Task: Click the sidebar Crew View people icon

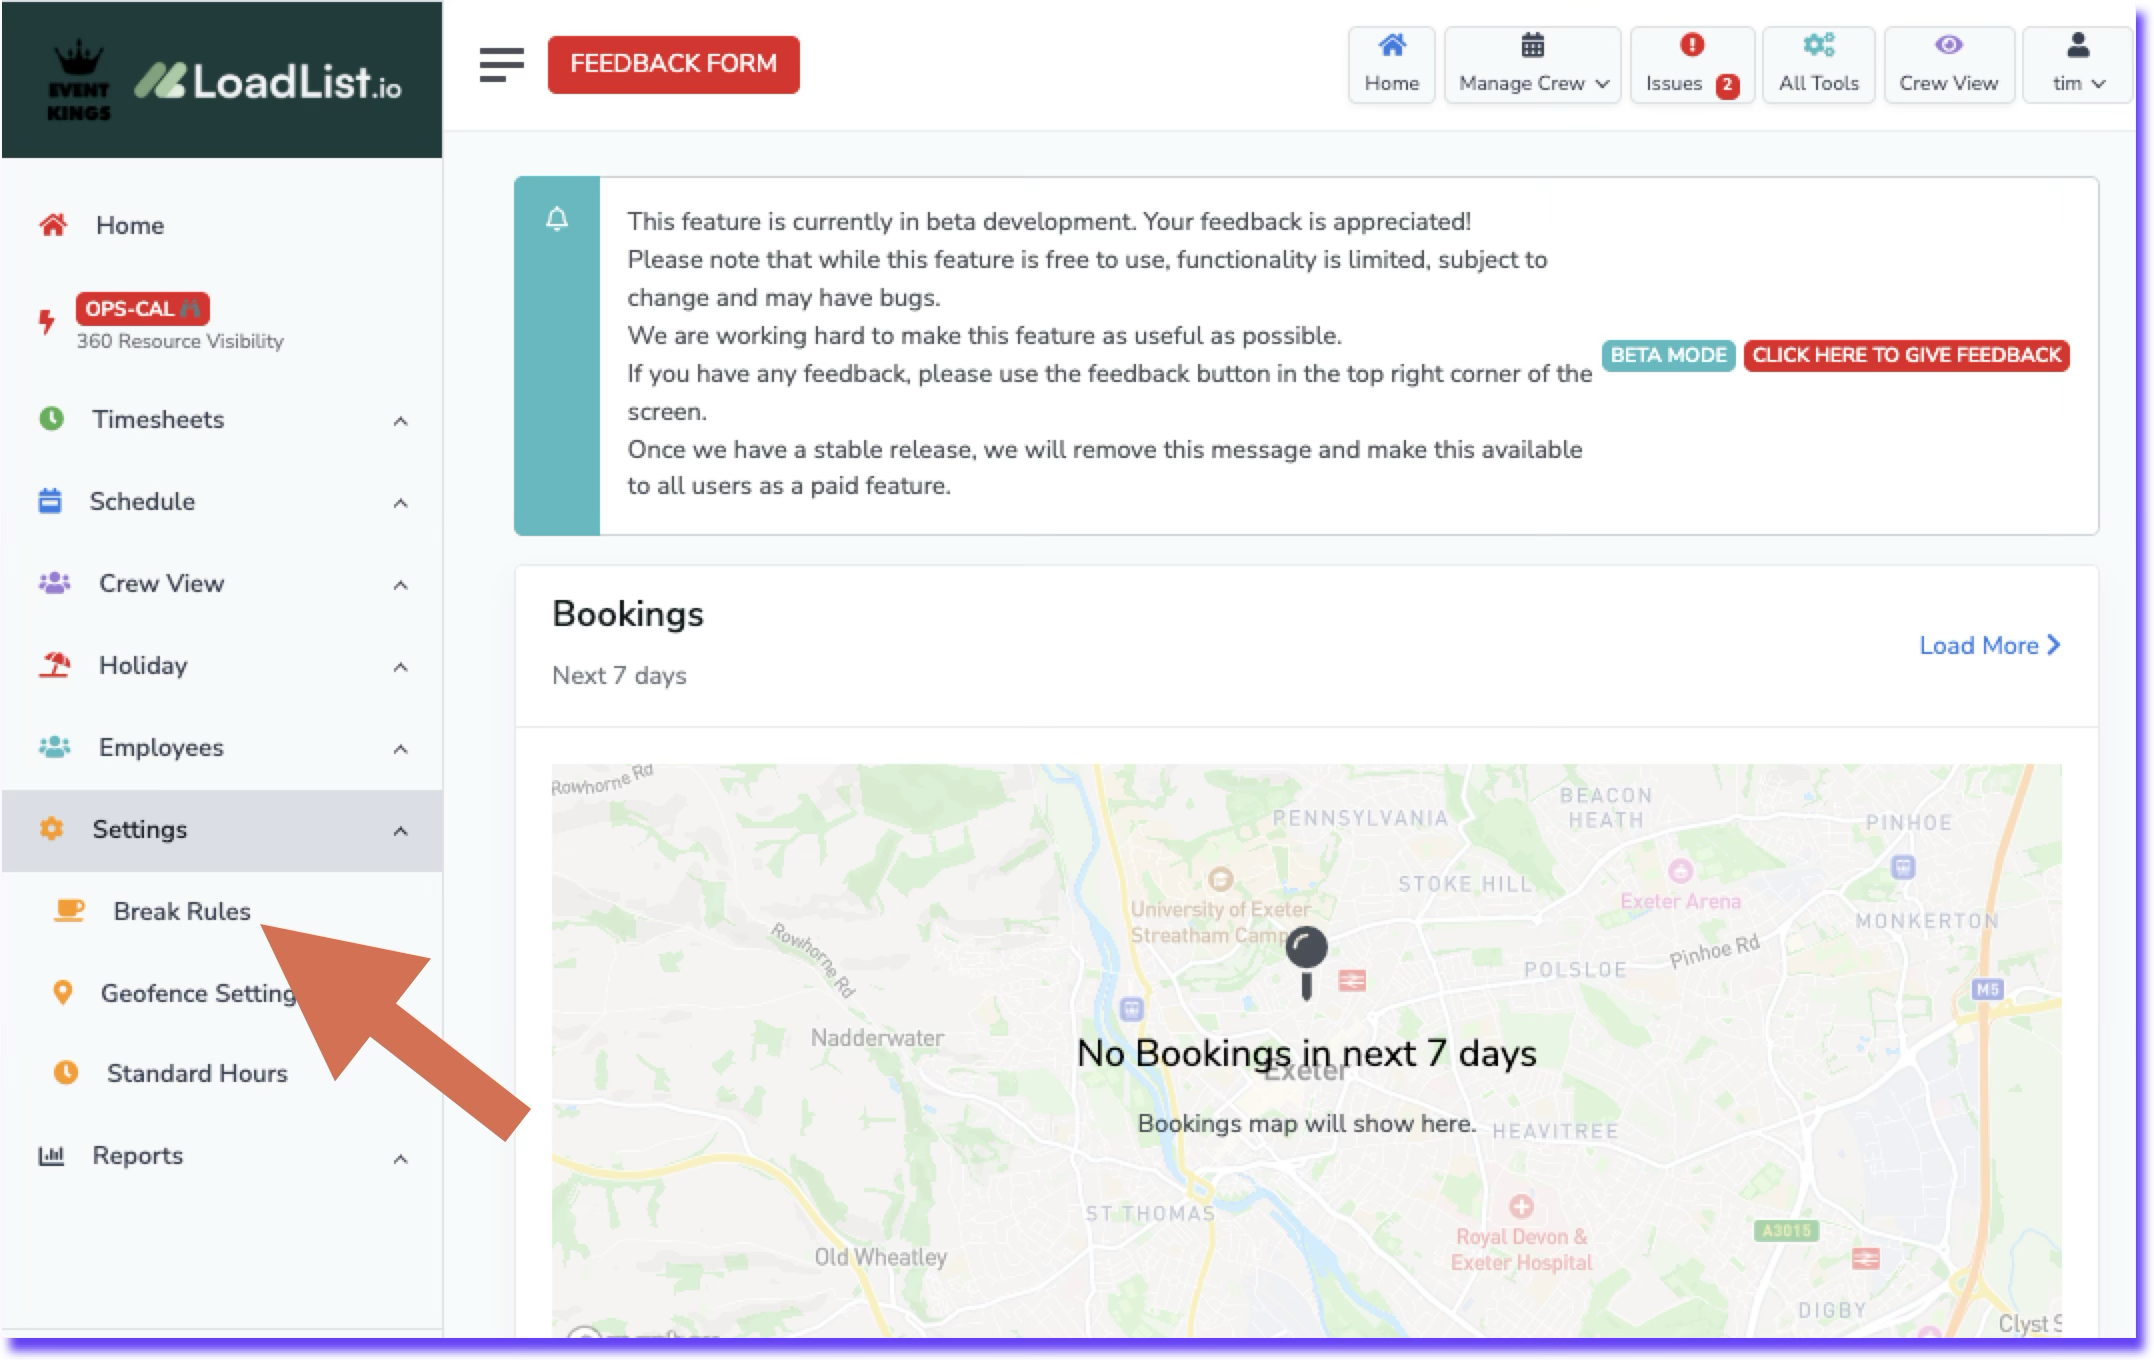Action: pos(54,583)
